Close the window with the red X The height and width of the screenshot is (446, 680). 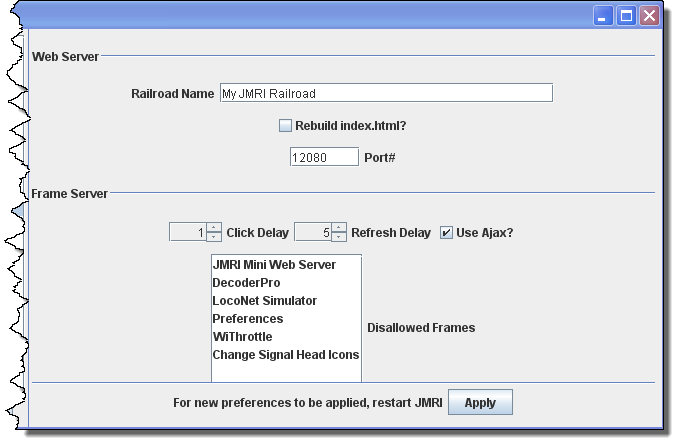click(649, 16)
